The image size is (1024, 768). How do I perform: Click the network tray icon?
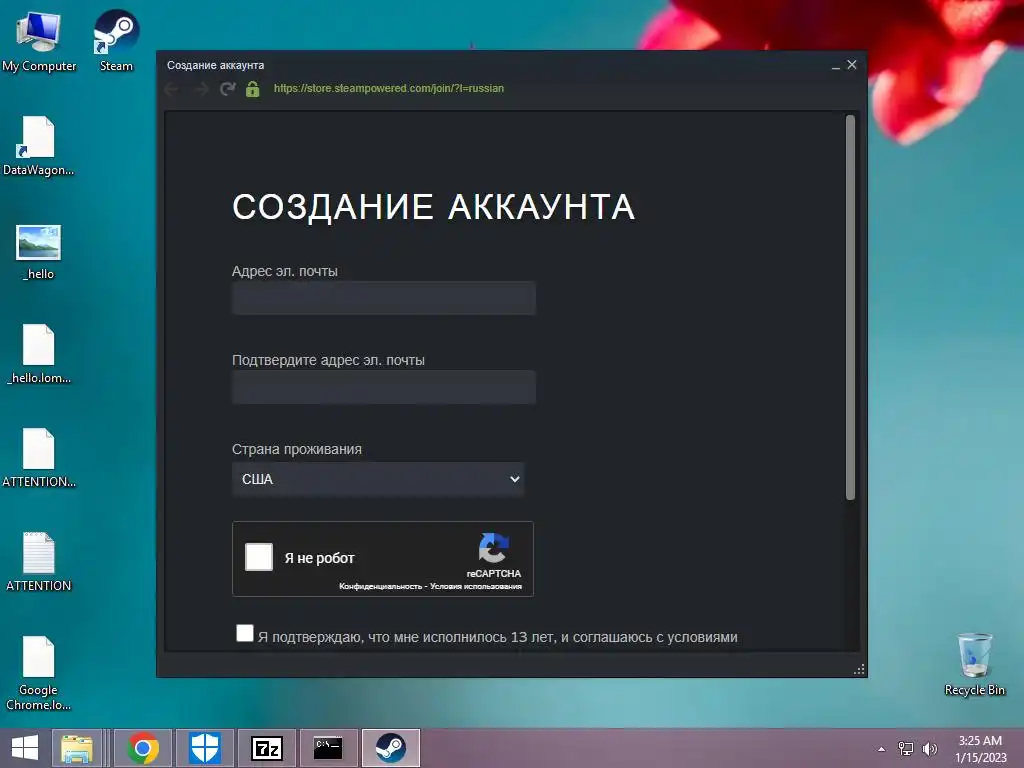906,748
